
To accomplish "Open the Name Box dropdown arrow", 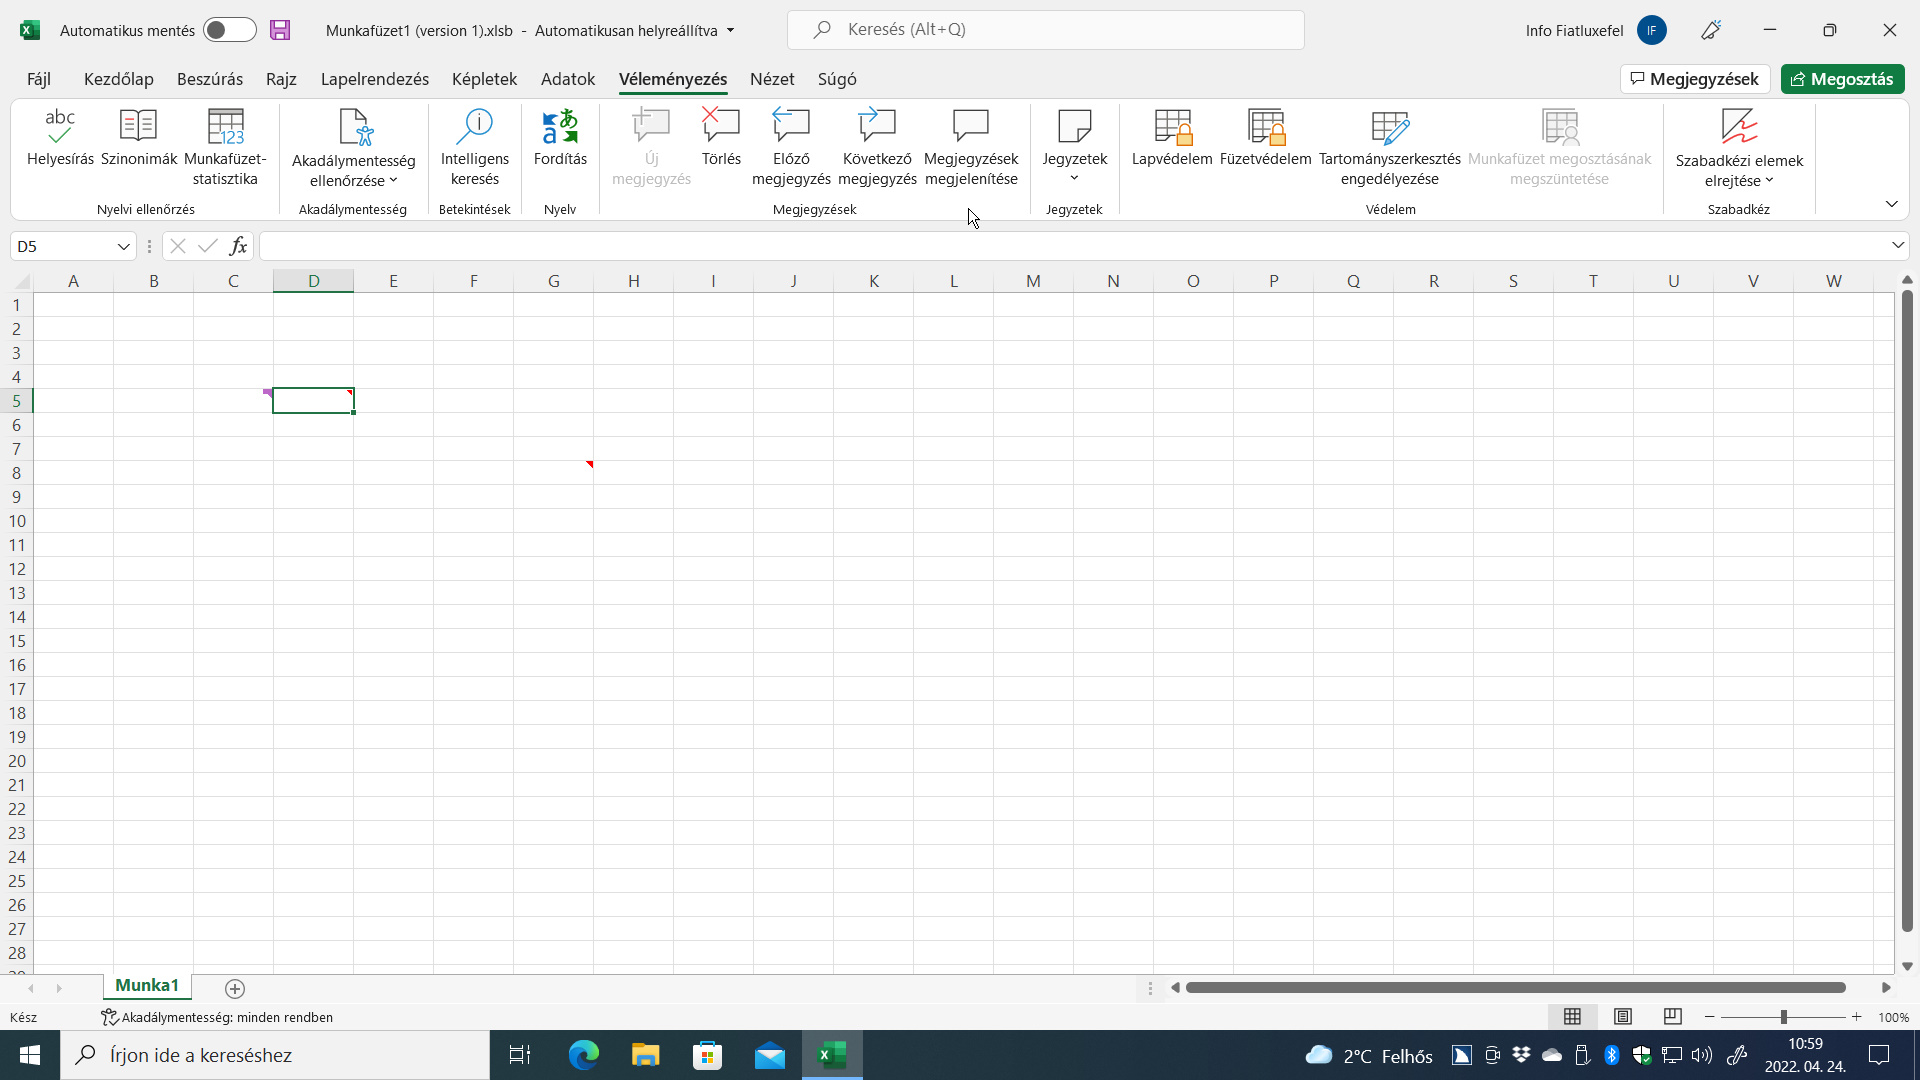I will (x=123, y=247).
